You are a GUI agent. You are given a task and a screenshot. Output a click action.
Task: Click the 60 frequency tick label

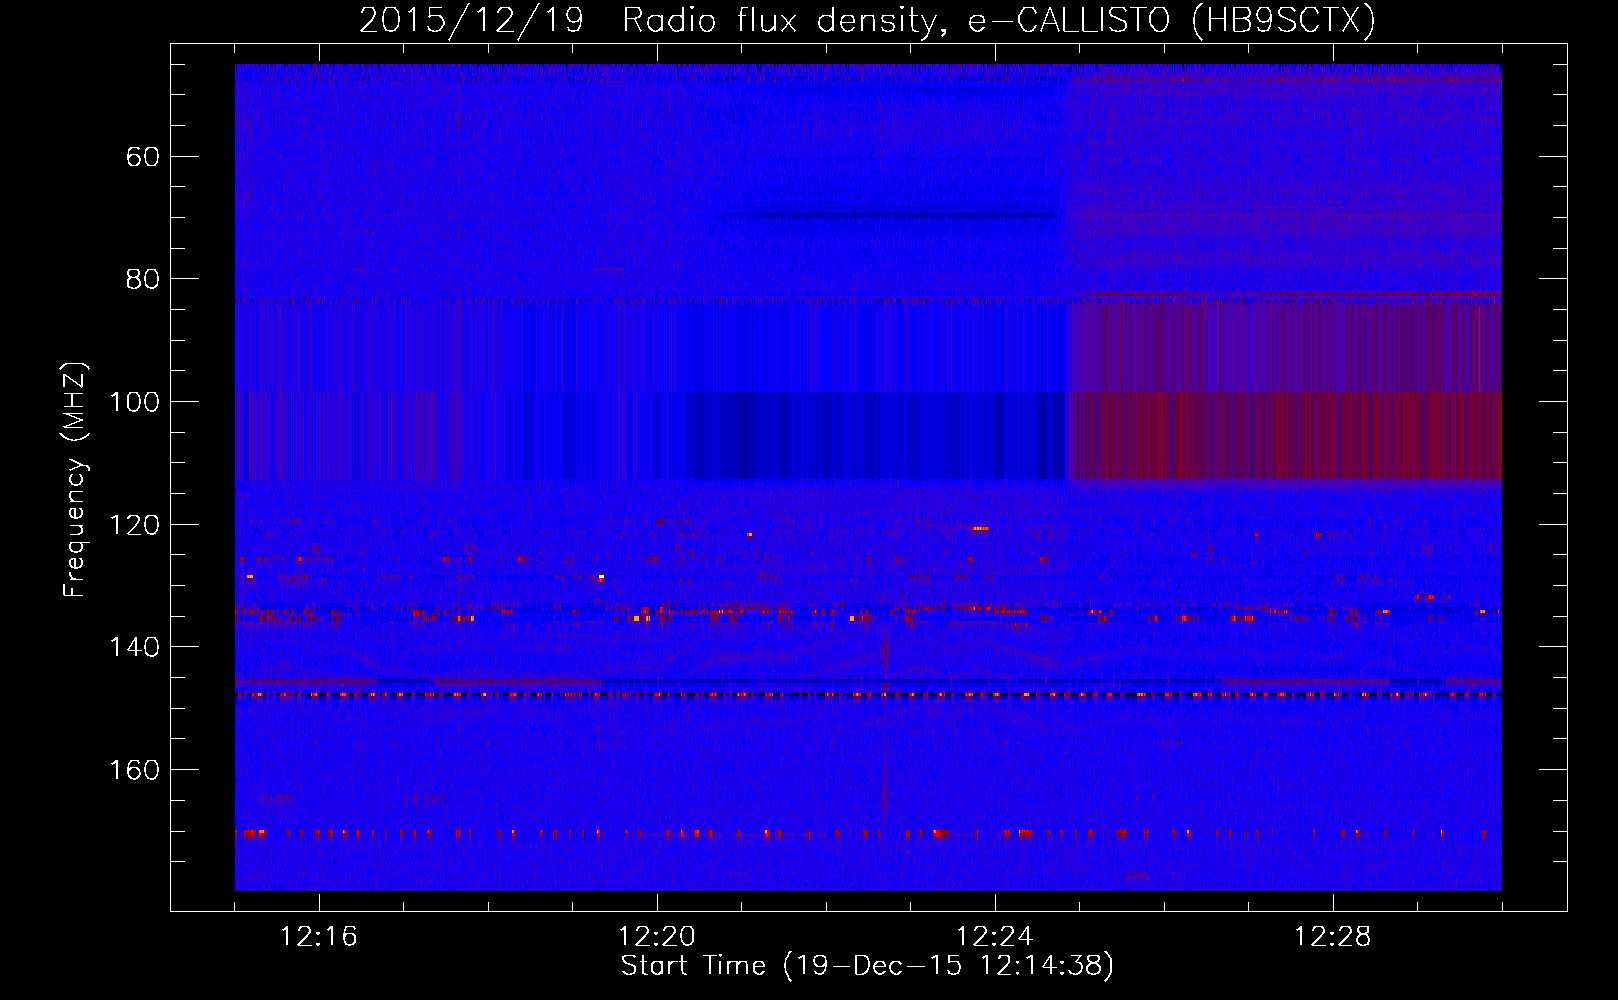tap(143, 157)
